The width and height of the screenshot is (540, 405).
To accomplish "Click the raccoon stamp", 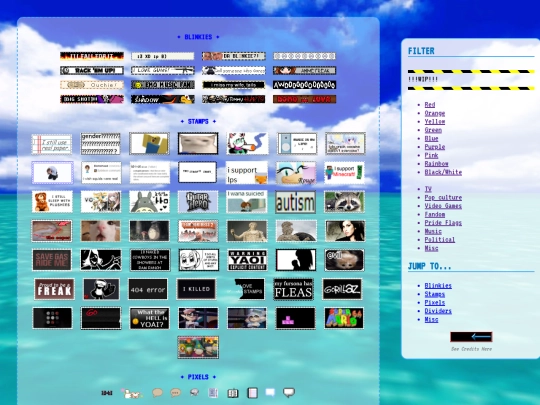I will (344, 202).
